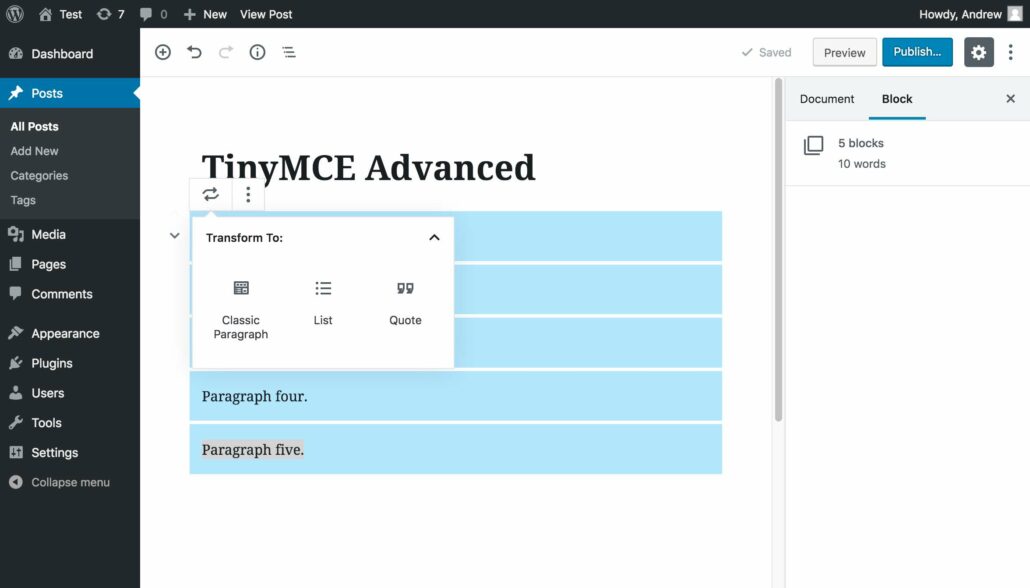Preview the post
Screen dimensions: 1030x588
coord(844,51)
